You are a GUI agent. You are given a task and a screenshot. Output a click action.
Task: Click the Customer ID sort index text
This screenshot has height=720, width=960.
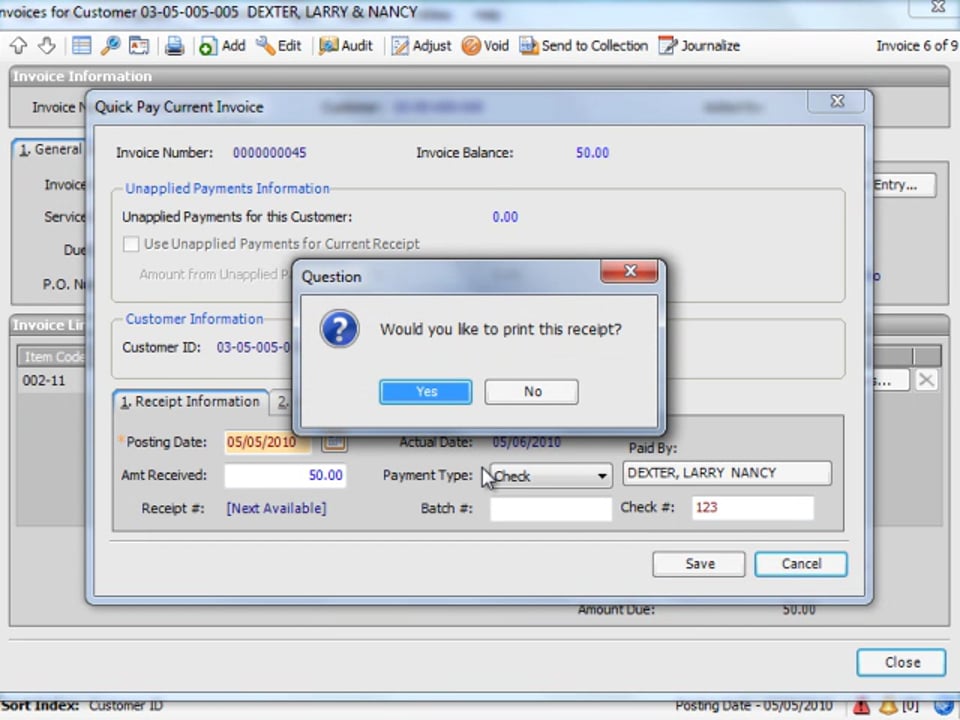click(126, 706)
